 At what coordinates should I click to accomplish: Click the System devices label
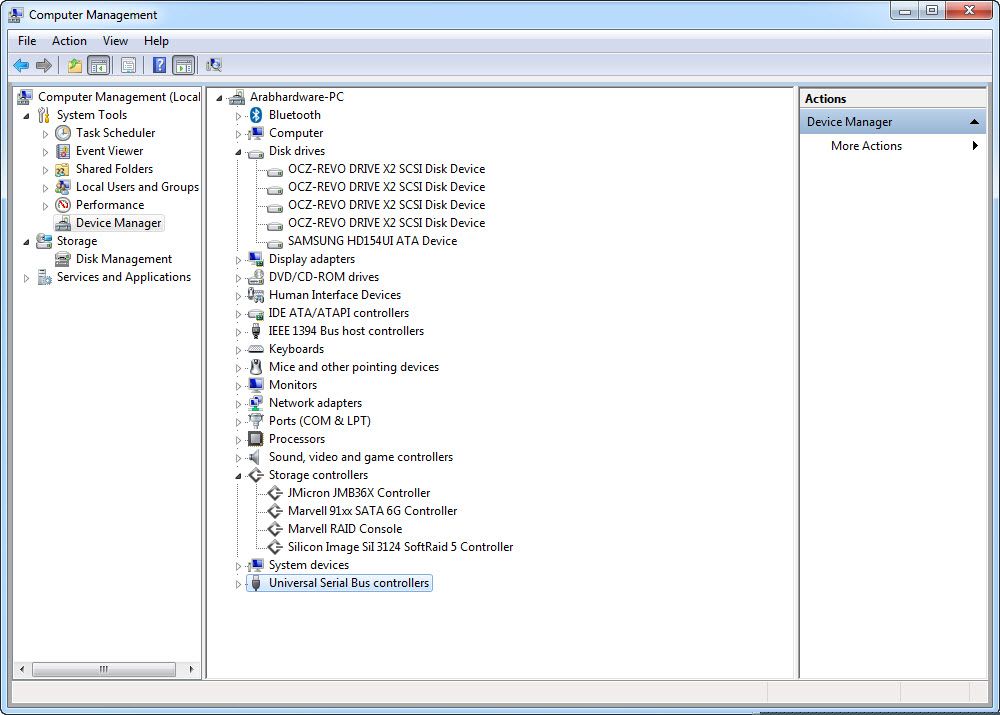[309, 565]
